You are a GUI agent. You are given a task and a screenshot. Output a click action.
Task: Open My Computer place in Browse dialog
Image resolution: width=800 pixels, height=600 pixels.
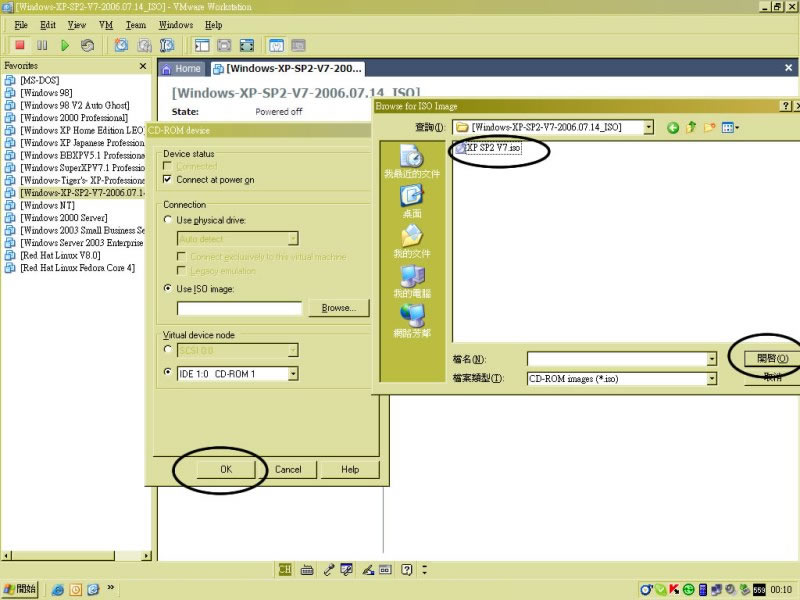[x=412, y=281]
